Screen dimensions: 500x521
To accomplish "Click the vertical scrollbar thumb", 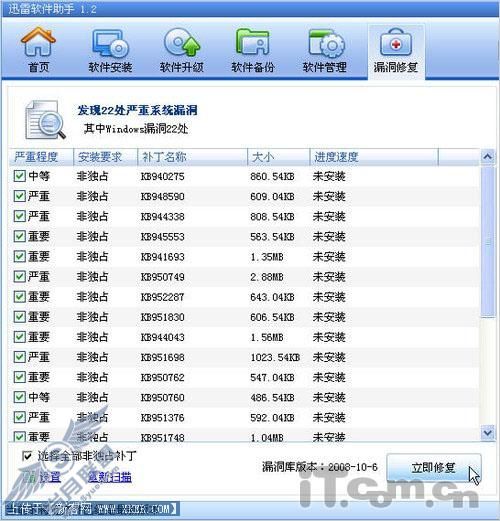I will [x=488, y=242].
